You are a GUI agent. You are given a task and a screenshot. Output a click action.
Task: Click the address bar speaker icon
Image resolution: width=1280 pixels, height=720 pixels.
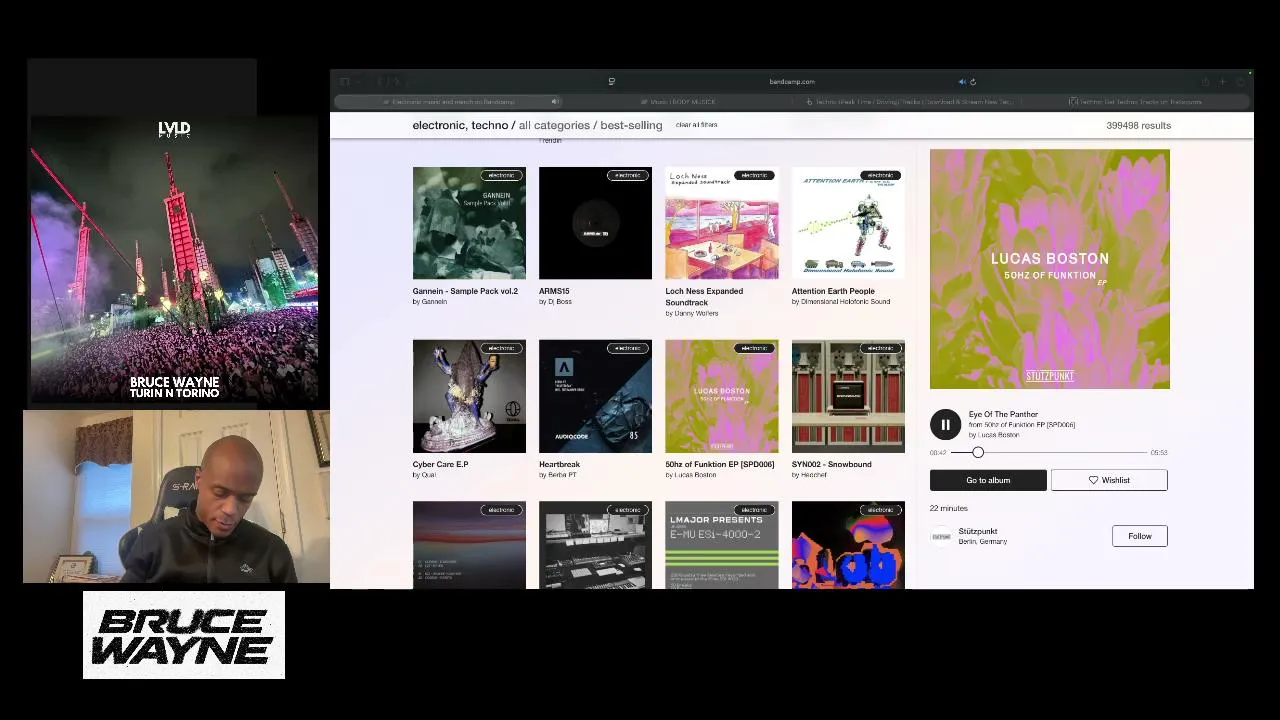(962, 82)
